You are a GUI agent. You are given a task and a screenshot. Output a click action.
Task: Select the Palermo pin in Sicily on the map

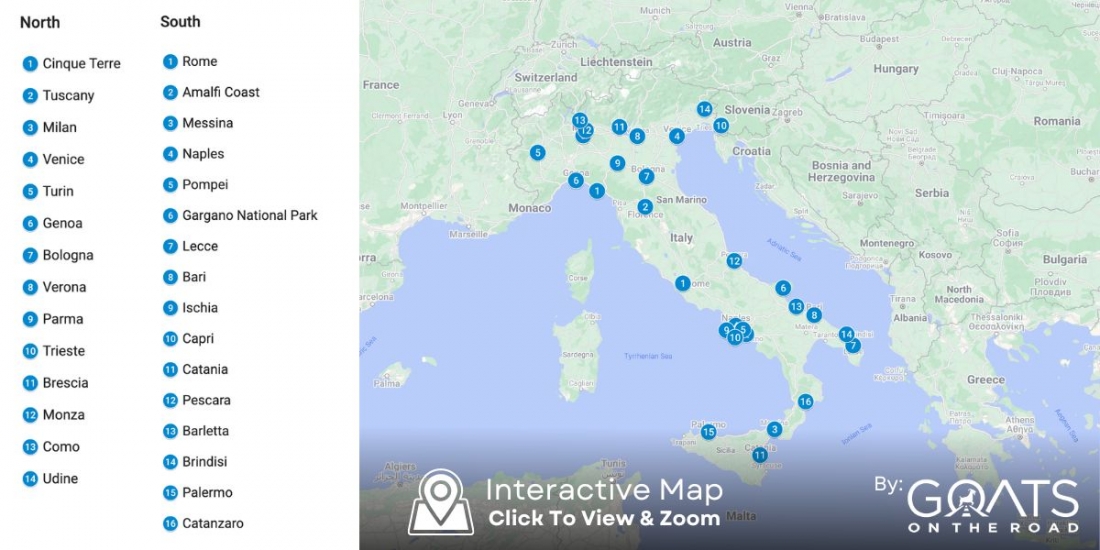click(708, 432)
